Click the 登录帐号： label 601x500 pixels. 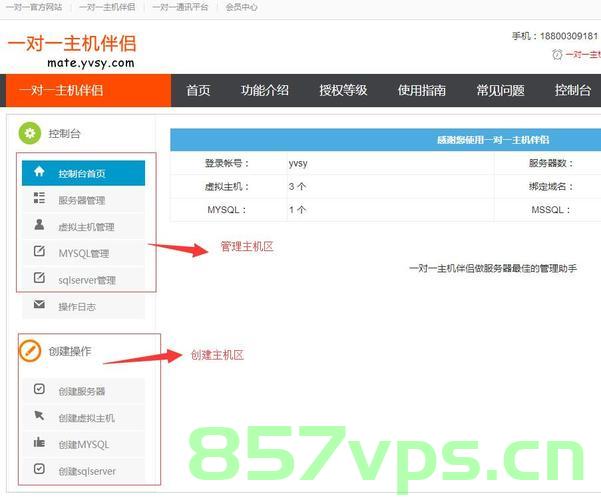pyautogui.click(x=227, y=163)
